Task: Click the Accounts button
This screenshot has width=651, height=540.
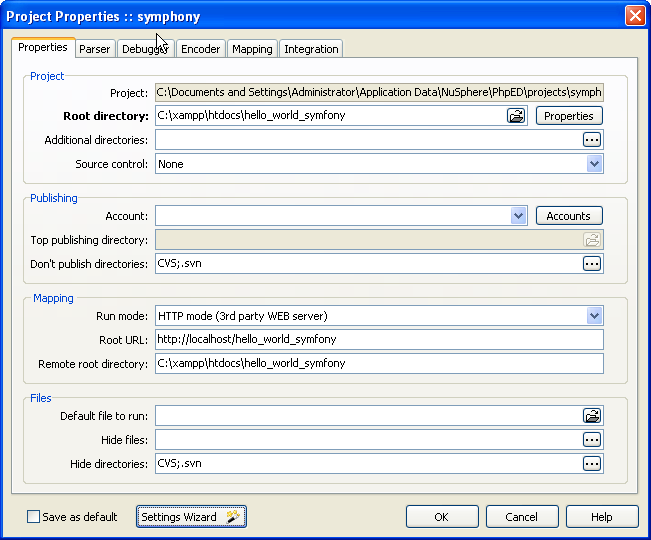Action: point(568,216)
